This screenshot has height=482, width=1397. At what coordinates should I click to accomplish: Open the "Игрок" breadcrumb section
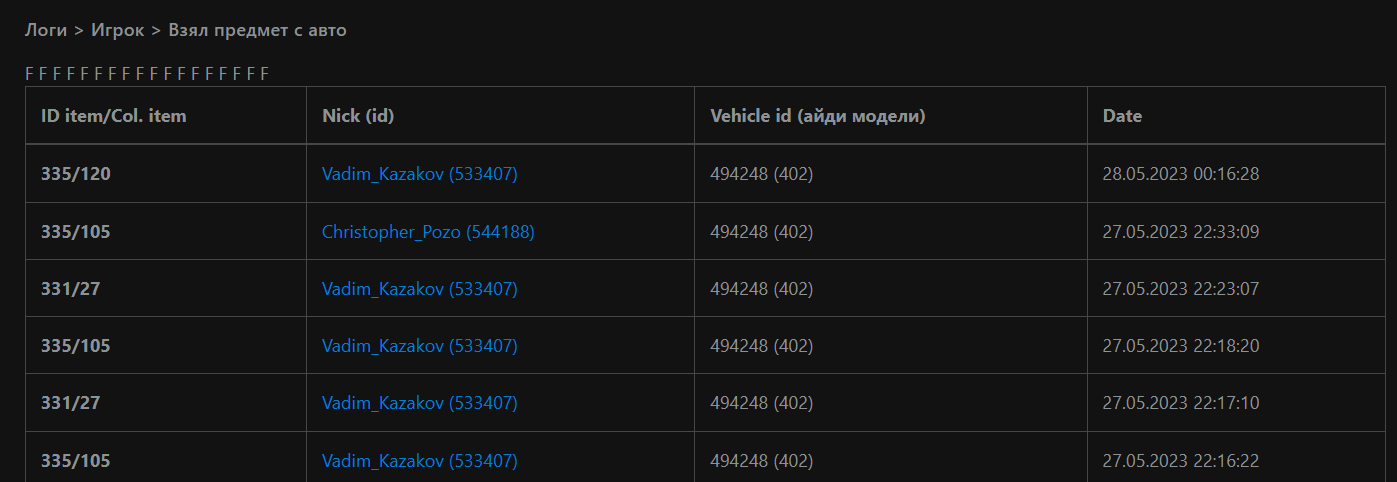117,30
